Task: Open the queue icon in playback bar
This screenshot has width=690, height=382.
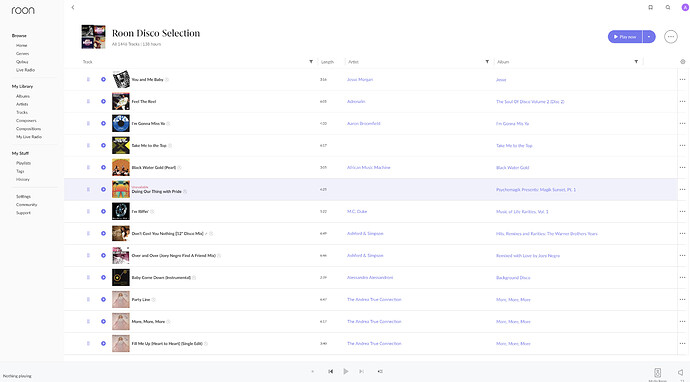Action: pyautogui.click(x=380, y=371)
